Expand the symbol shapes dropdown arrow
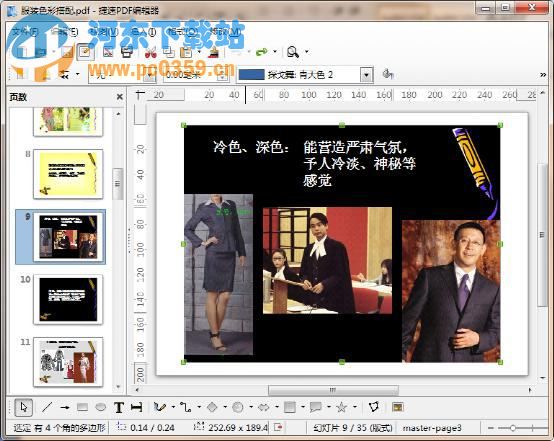Screen dimensions: 554x441 pyautogui.click(x=251, y=407)
